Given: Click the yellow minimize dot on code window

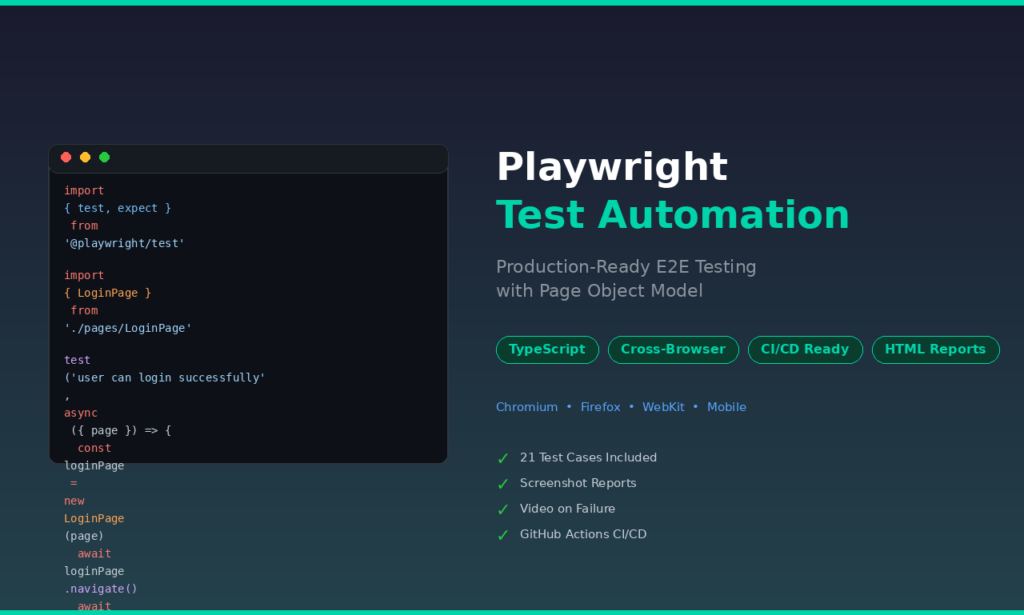Looking at the screenshot, I should pyautogui.click(x=85, y=157).
